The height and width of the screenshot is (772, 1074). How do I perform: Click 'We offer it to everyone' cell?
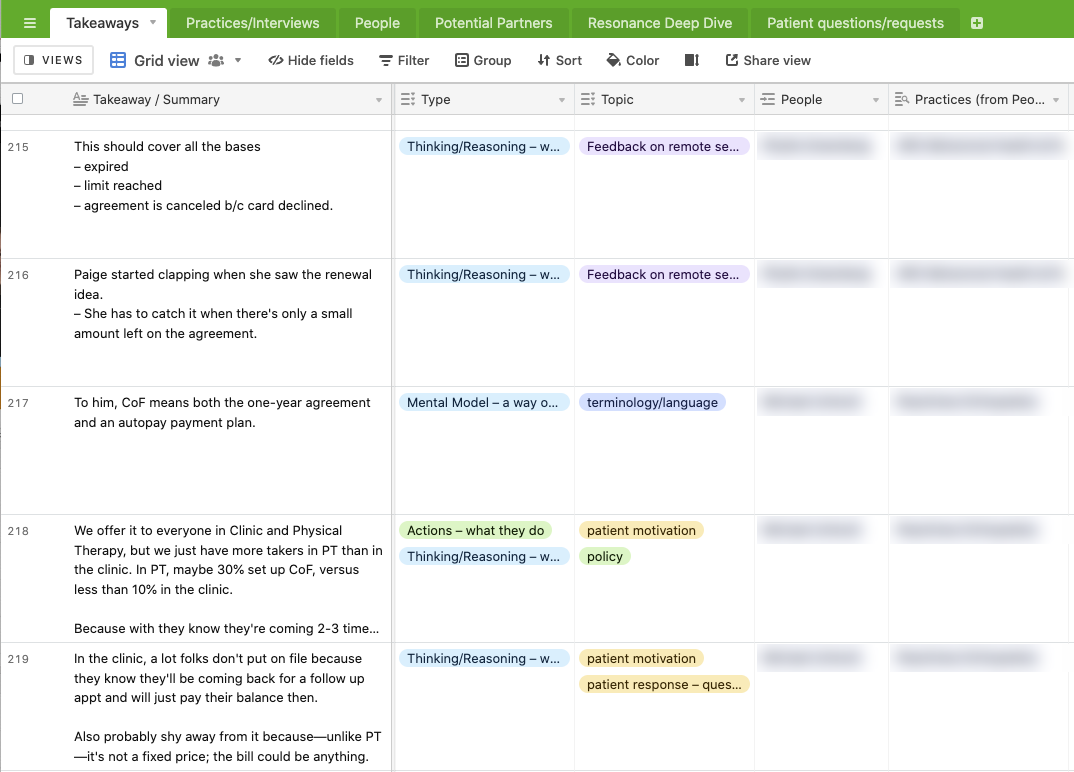coord(229,578)
